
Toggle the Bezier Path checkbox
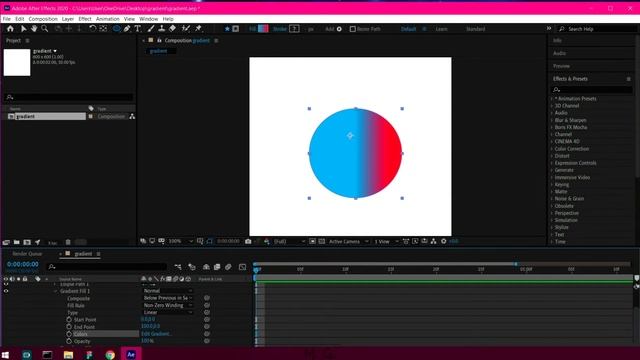coord(353,29)
